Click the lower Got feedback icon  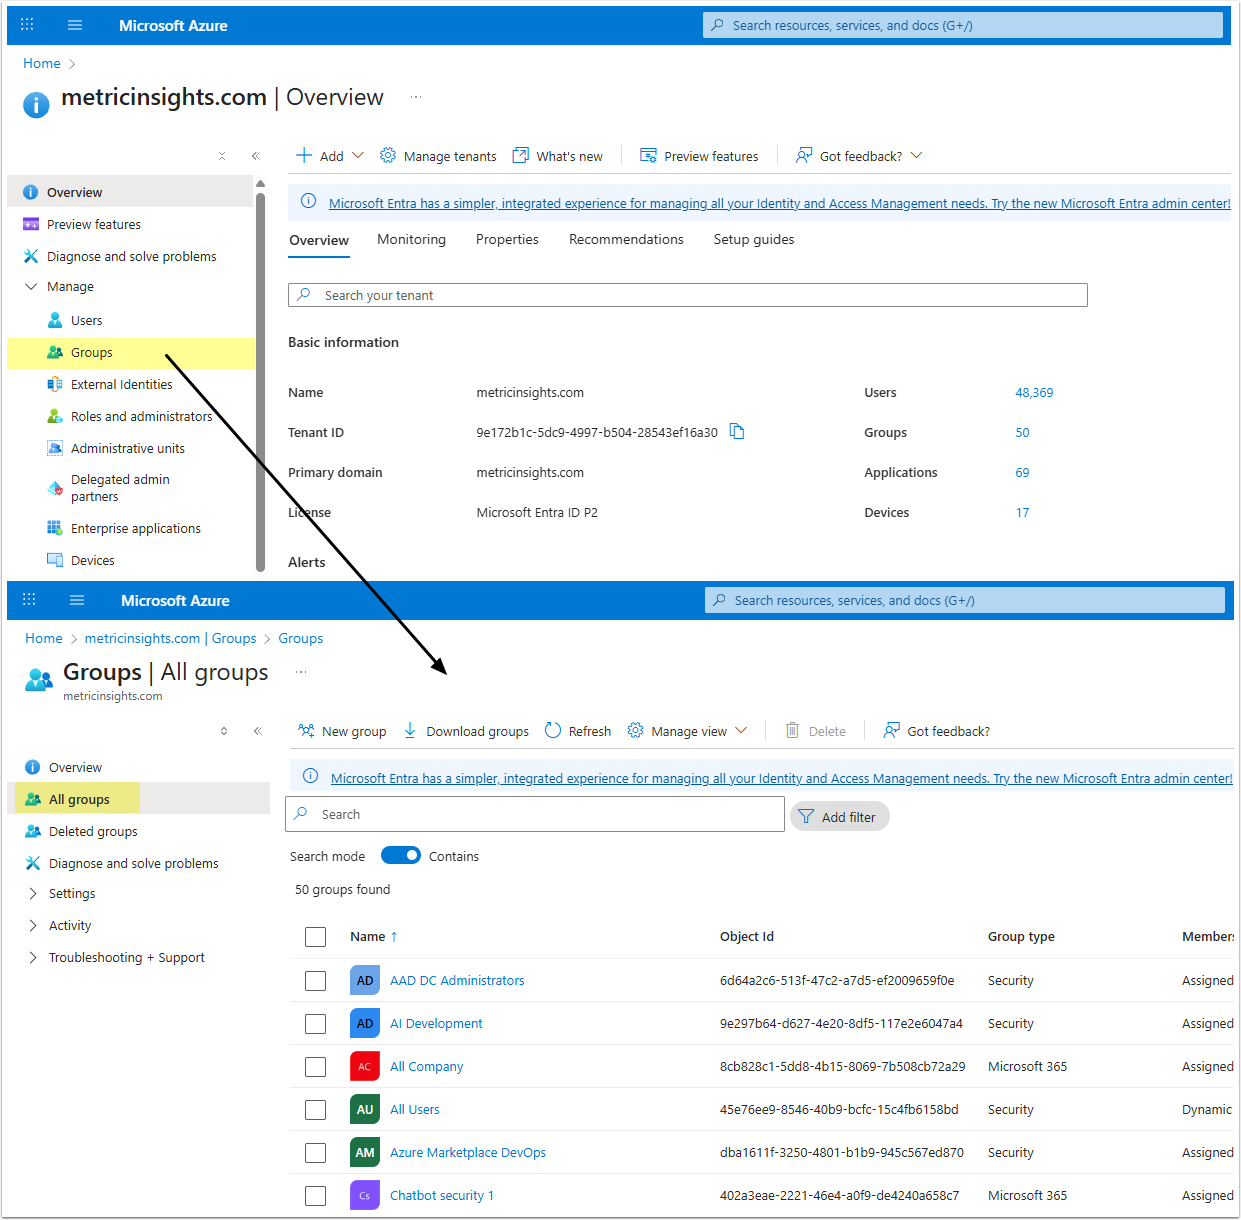pyautogui.click(x=892, y=731)
